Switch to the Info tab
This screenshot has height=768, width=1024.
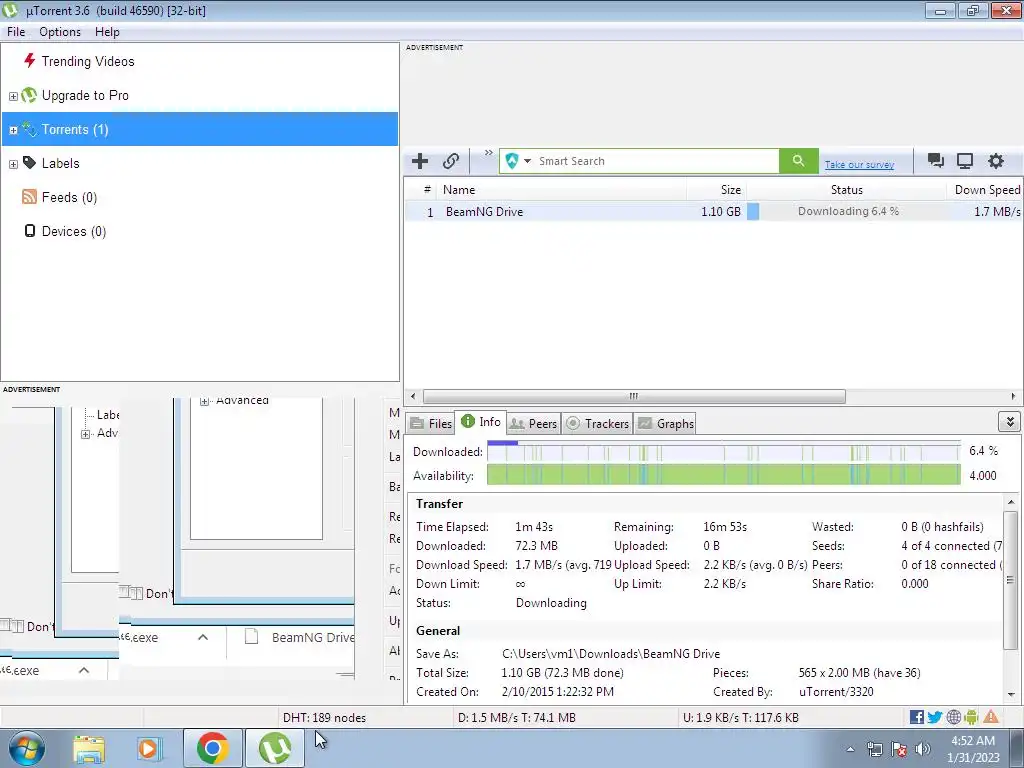click(x=481, y=422)
